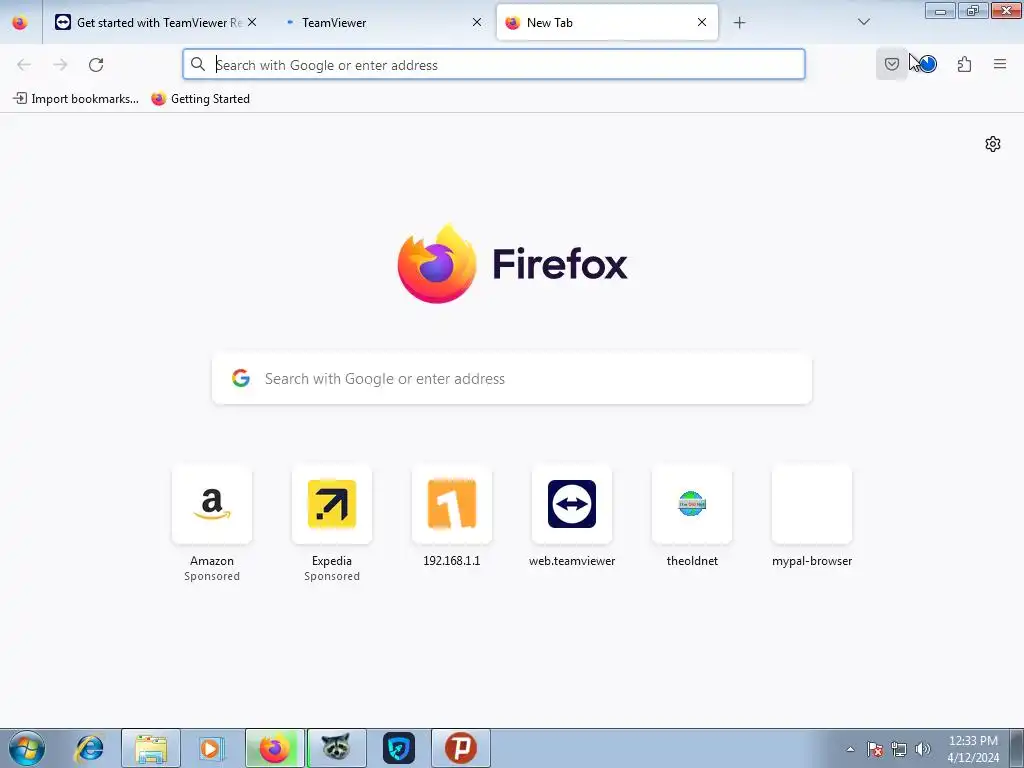
Task: Personalize new tab with gear icon
Action: pos(993,144)
